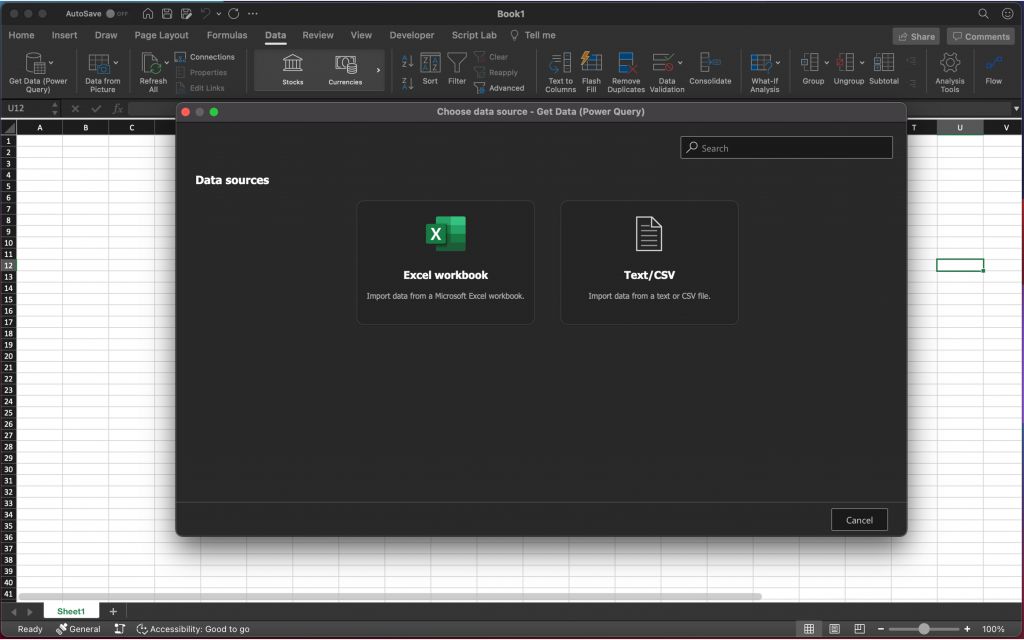Toggle the AutoSave switch

pos(116,14)
